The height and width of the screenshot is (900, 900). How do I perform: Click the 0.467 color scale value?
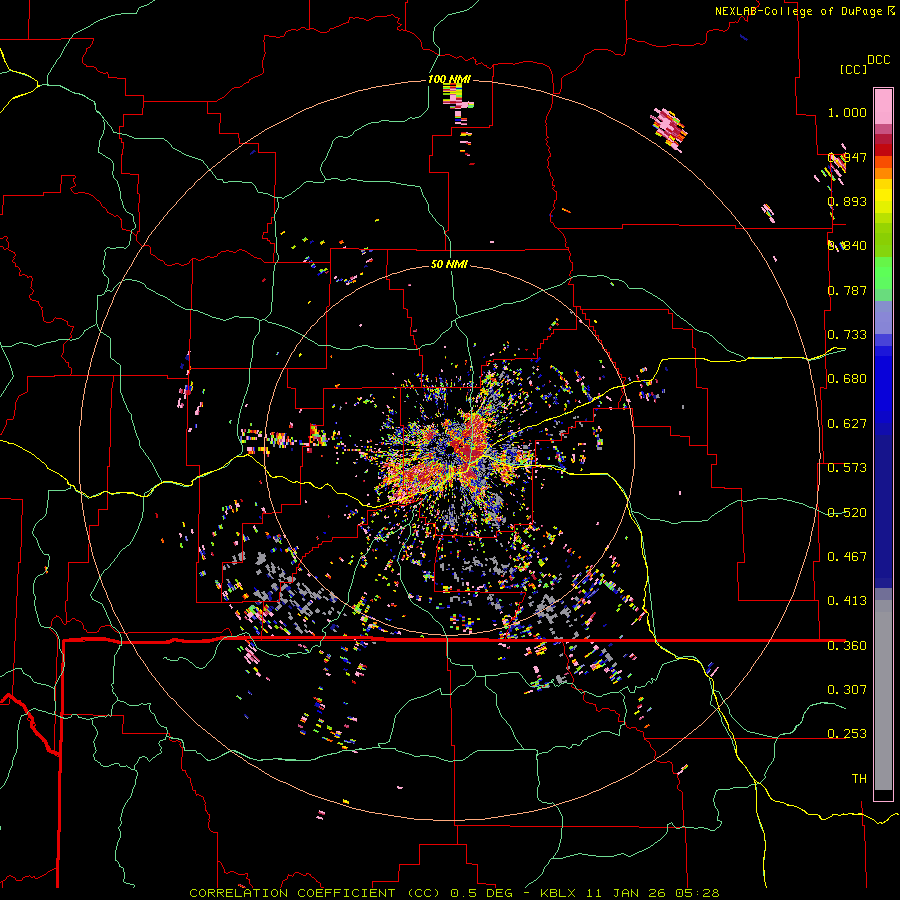click(847, 557)
